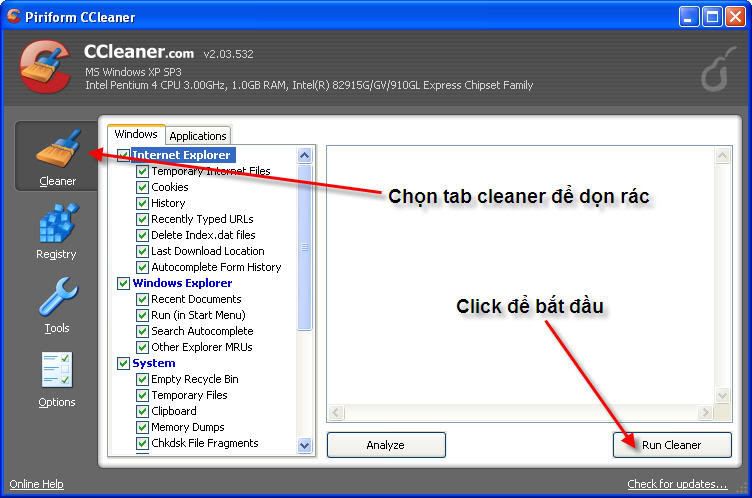Uncheck Recently Typed URLs

click(x=142, y=219)
